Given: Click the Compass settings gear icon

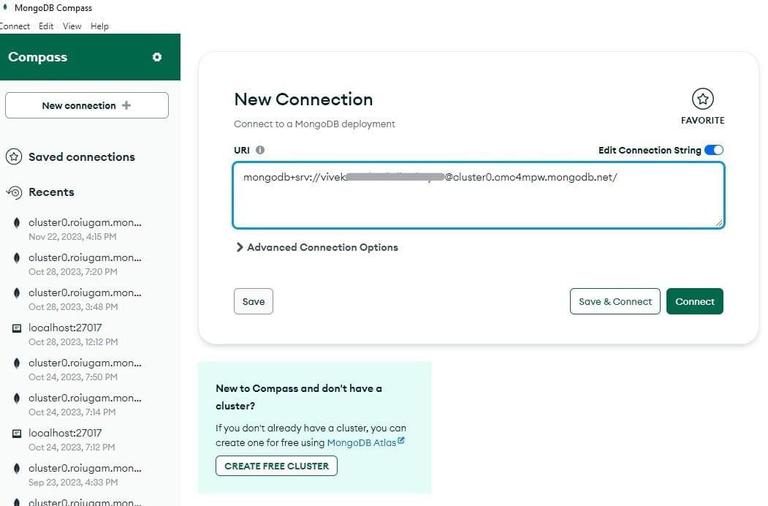Looking at the screenshot, I should pyautogui.click(x=157, y=57).
